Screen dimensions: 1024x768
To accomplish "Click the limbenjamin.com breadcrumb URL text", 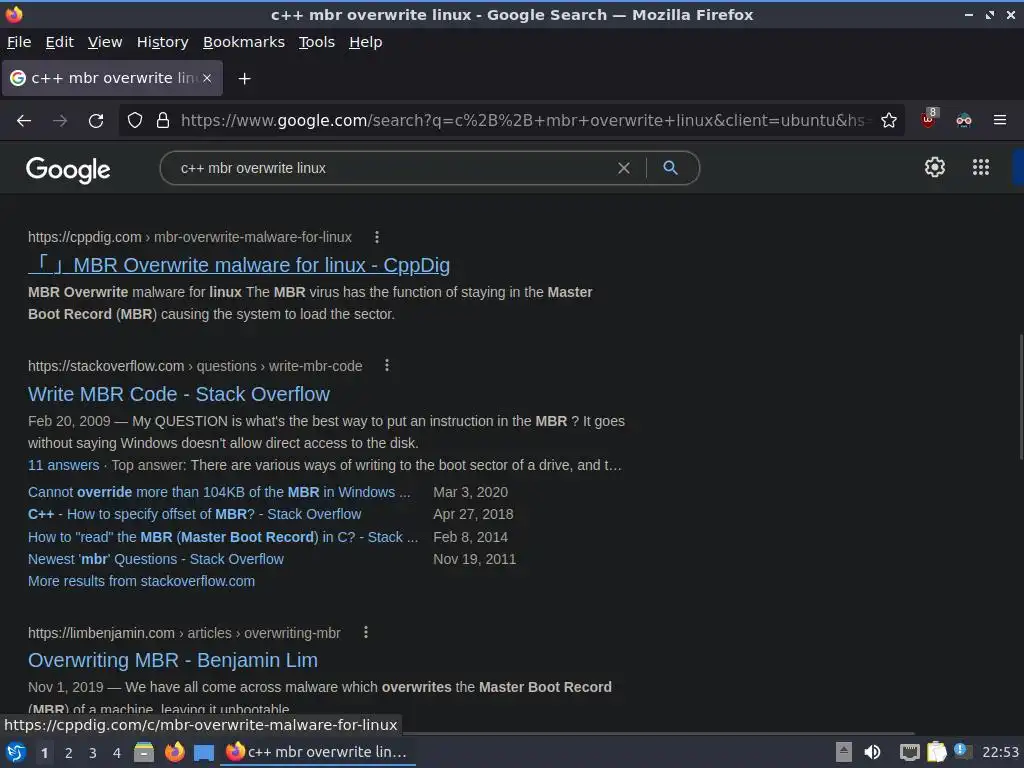I will click(x=184, y=633).
